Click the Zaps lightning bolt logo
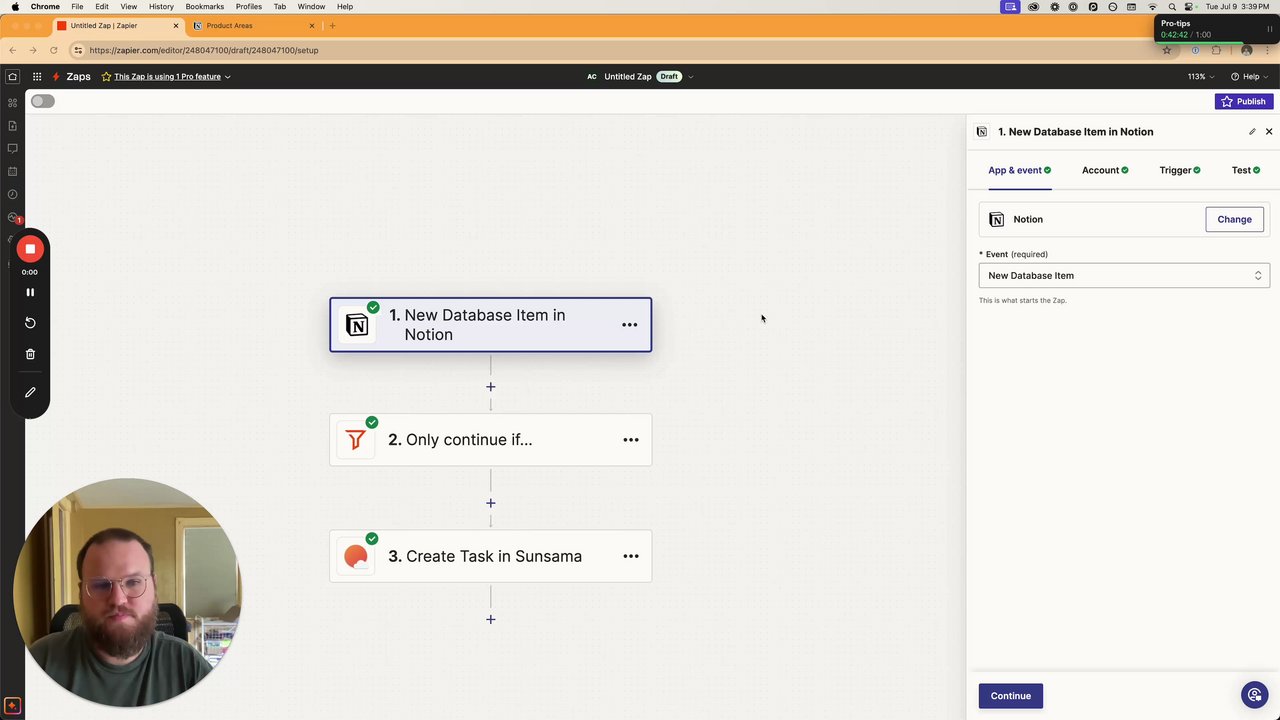The height and width of the screenshot is (720, 1280). 56,76
